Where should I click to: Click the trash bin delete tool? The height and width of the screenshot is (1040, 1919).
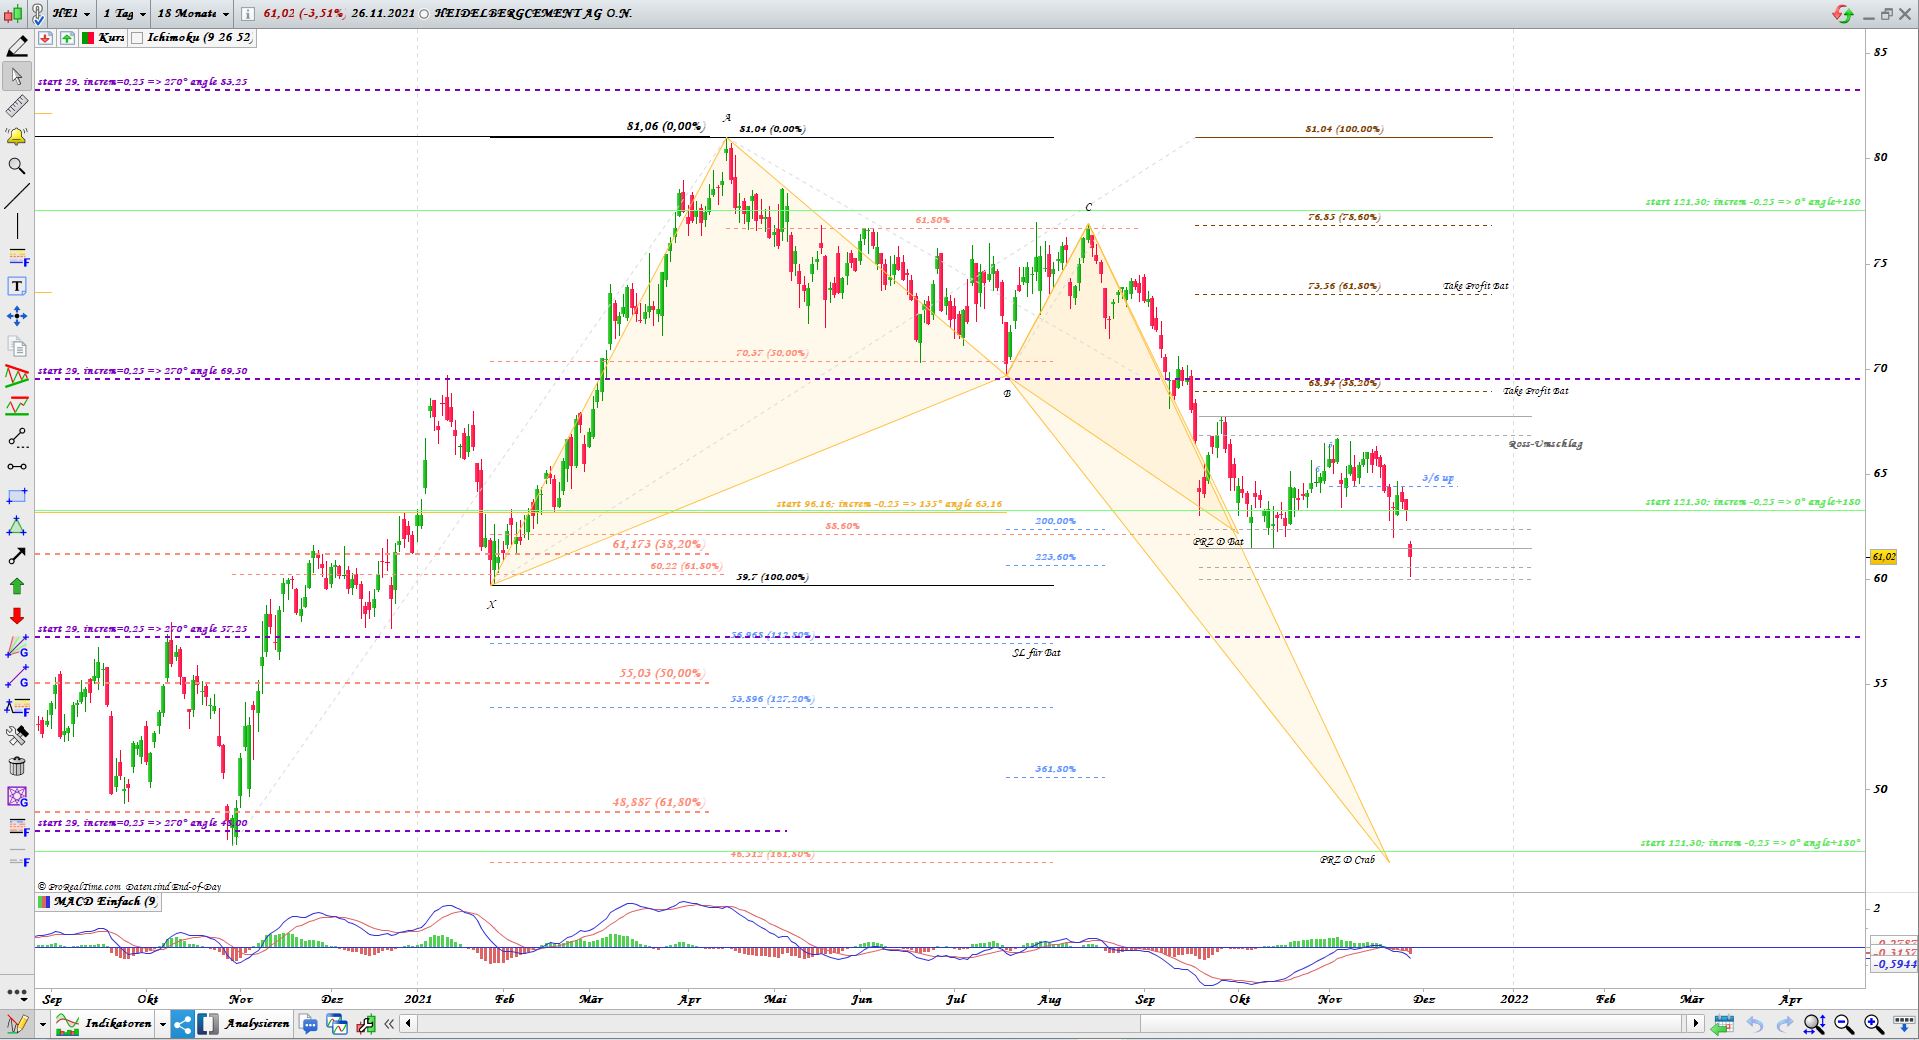(x=17, y=767)
